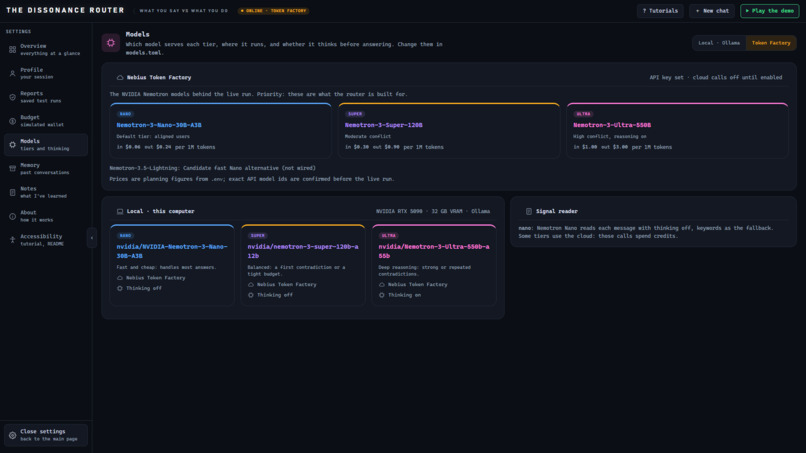This screenshot has height=453, width=806.
Task: Open the About how it works section
Action: pos(46,216)
